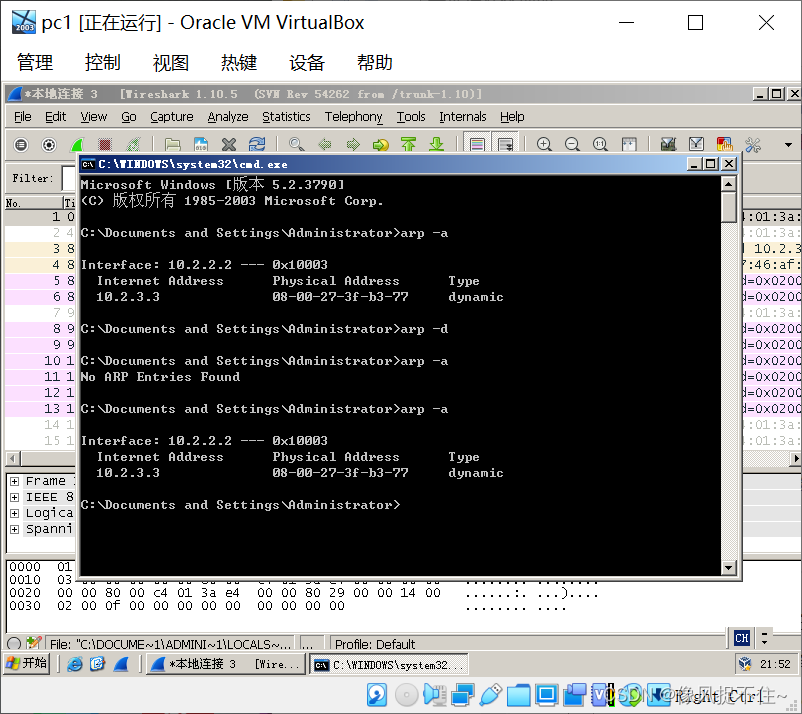Click cmd window scroll up arrow

[728, 183]
